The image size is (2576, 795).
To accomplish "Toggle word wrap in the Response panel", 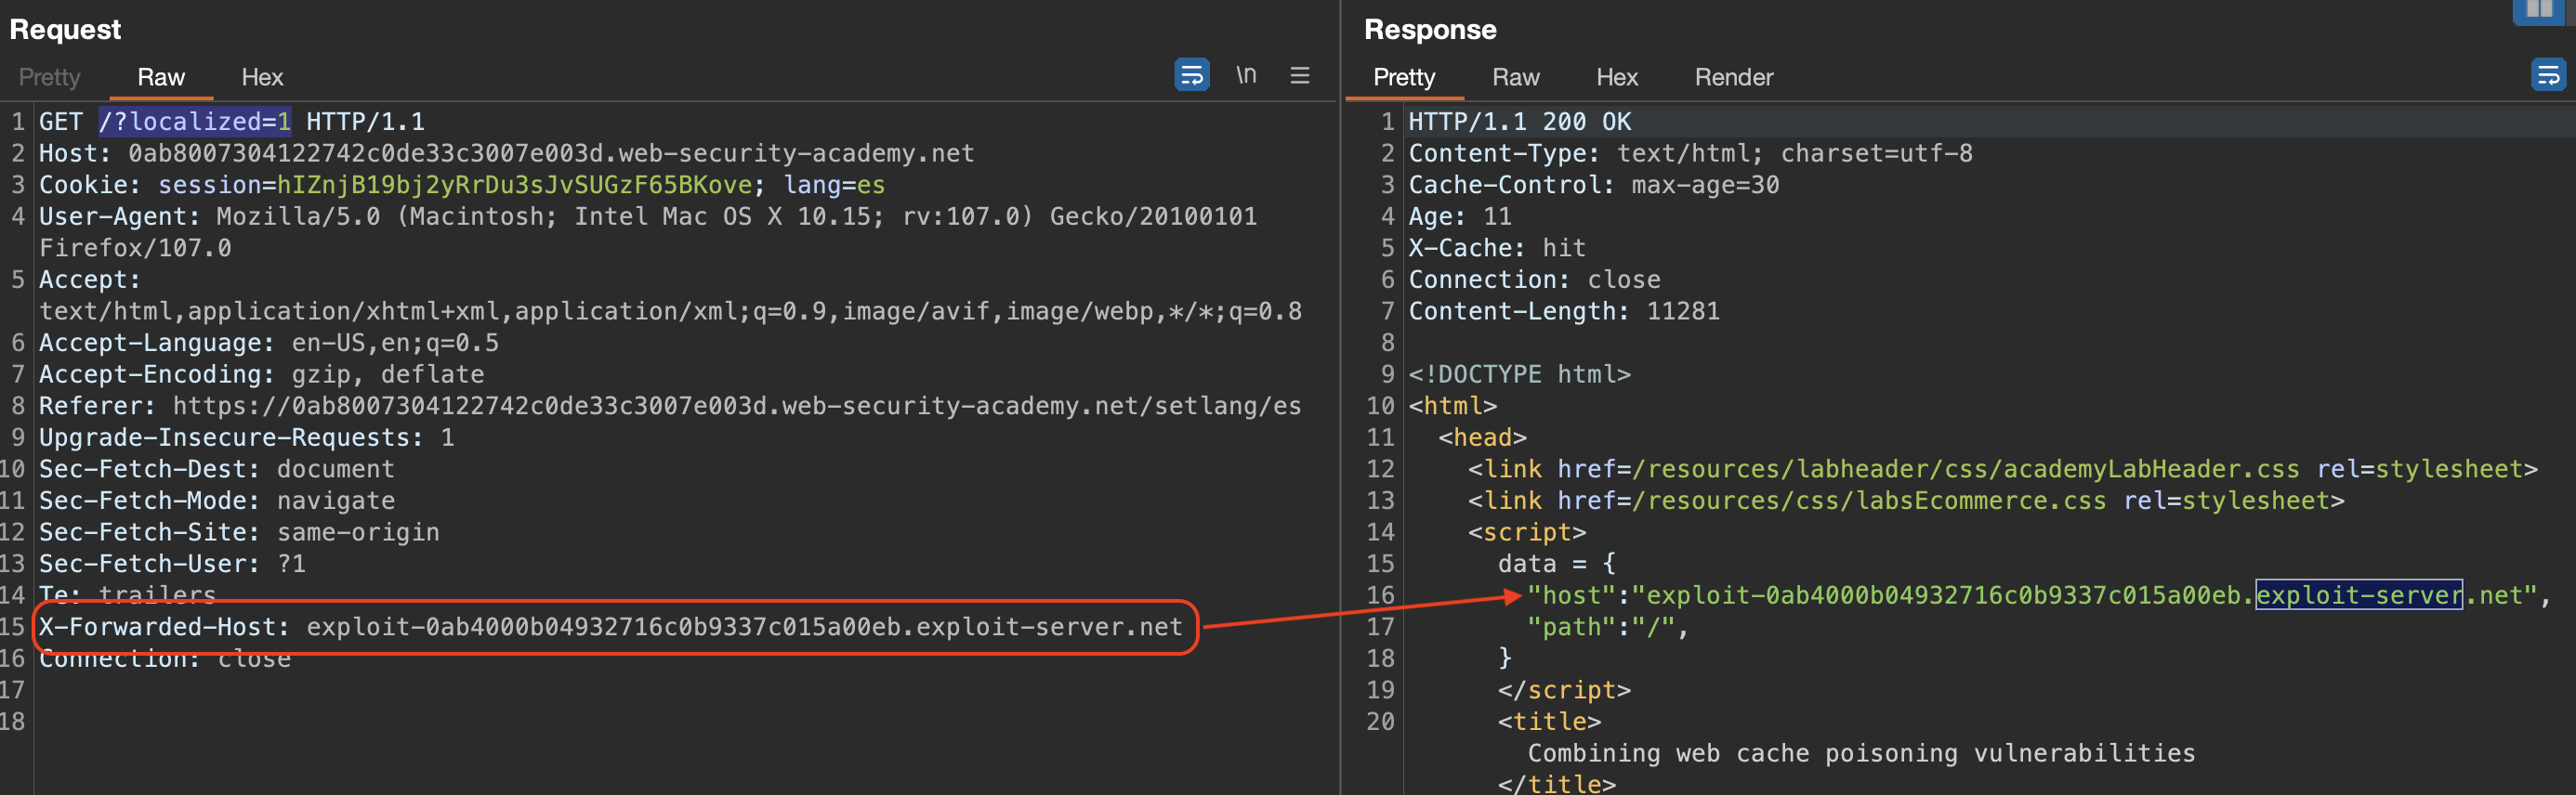I will 2547,75.
